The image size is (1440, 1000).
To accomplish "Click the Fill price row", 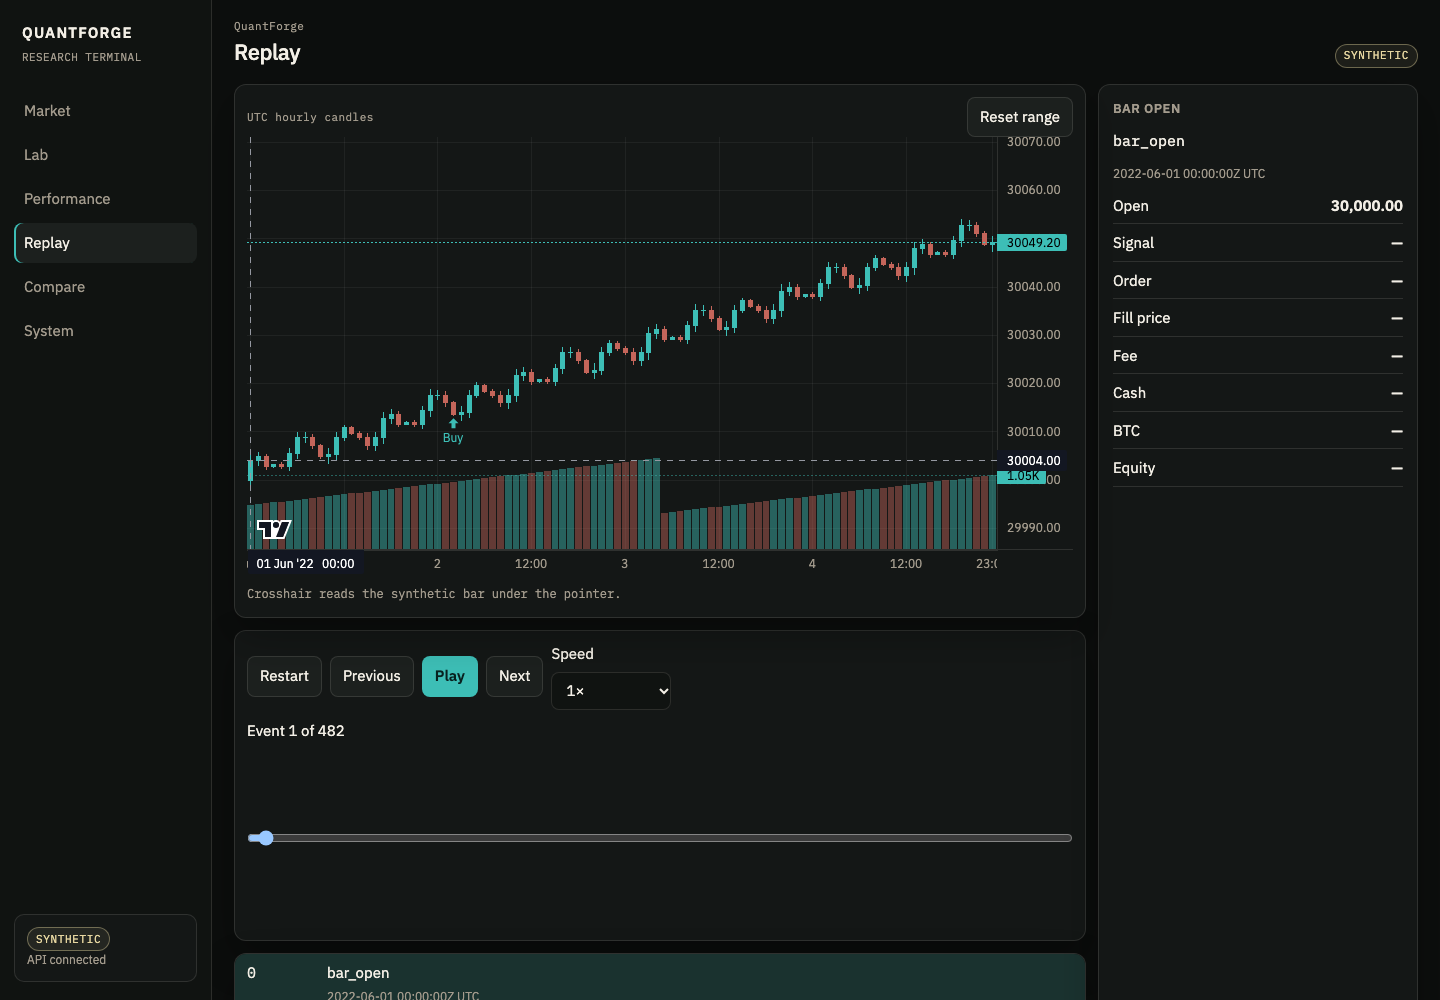I will [1258, 318].
